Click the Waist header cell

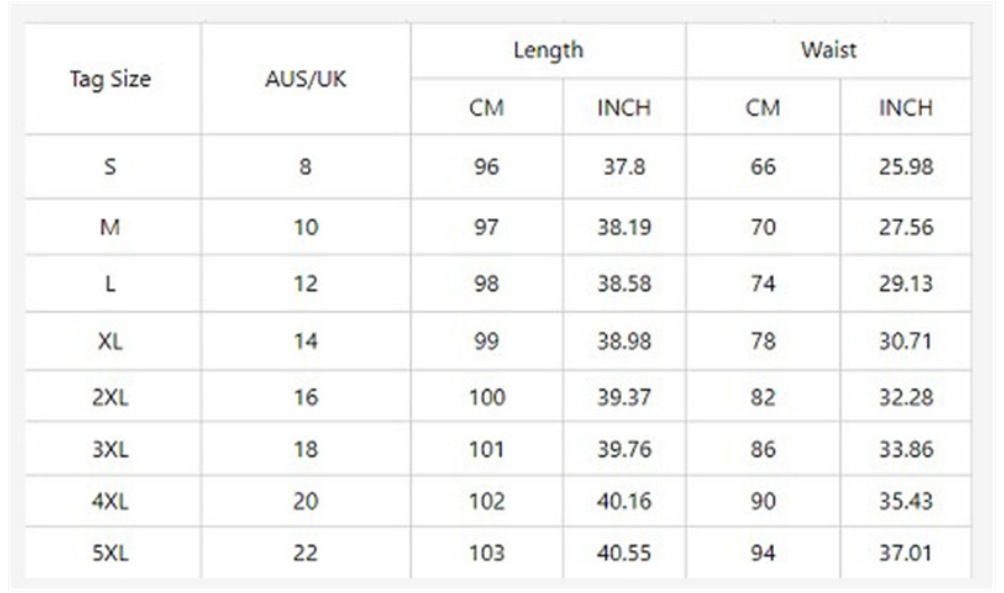[x=828, y=50]
